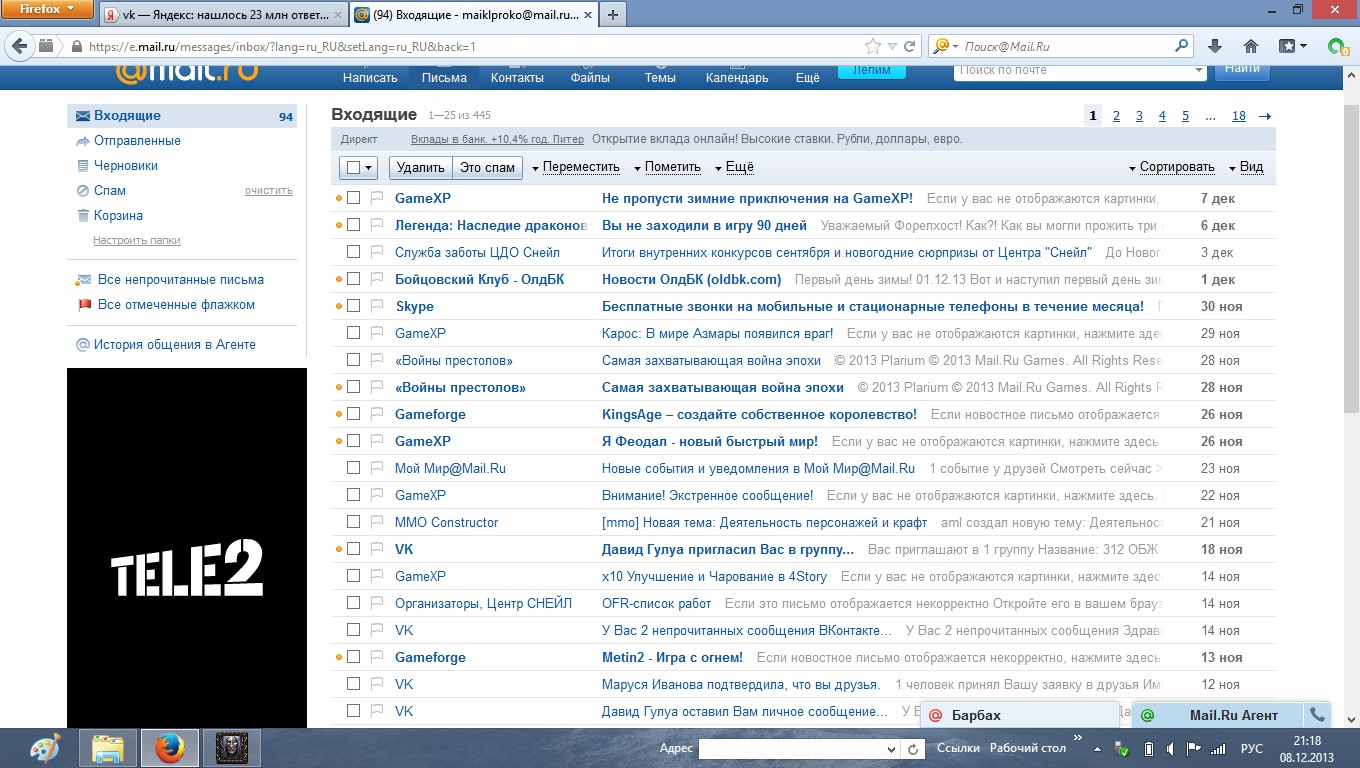Click the volume icon in system tray
The image size is (1360, 768).
pos(1169,749)
